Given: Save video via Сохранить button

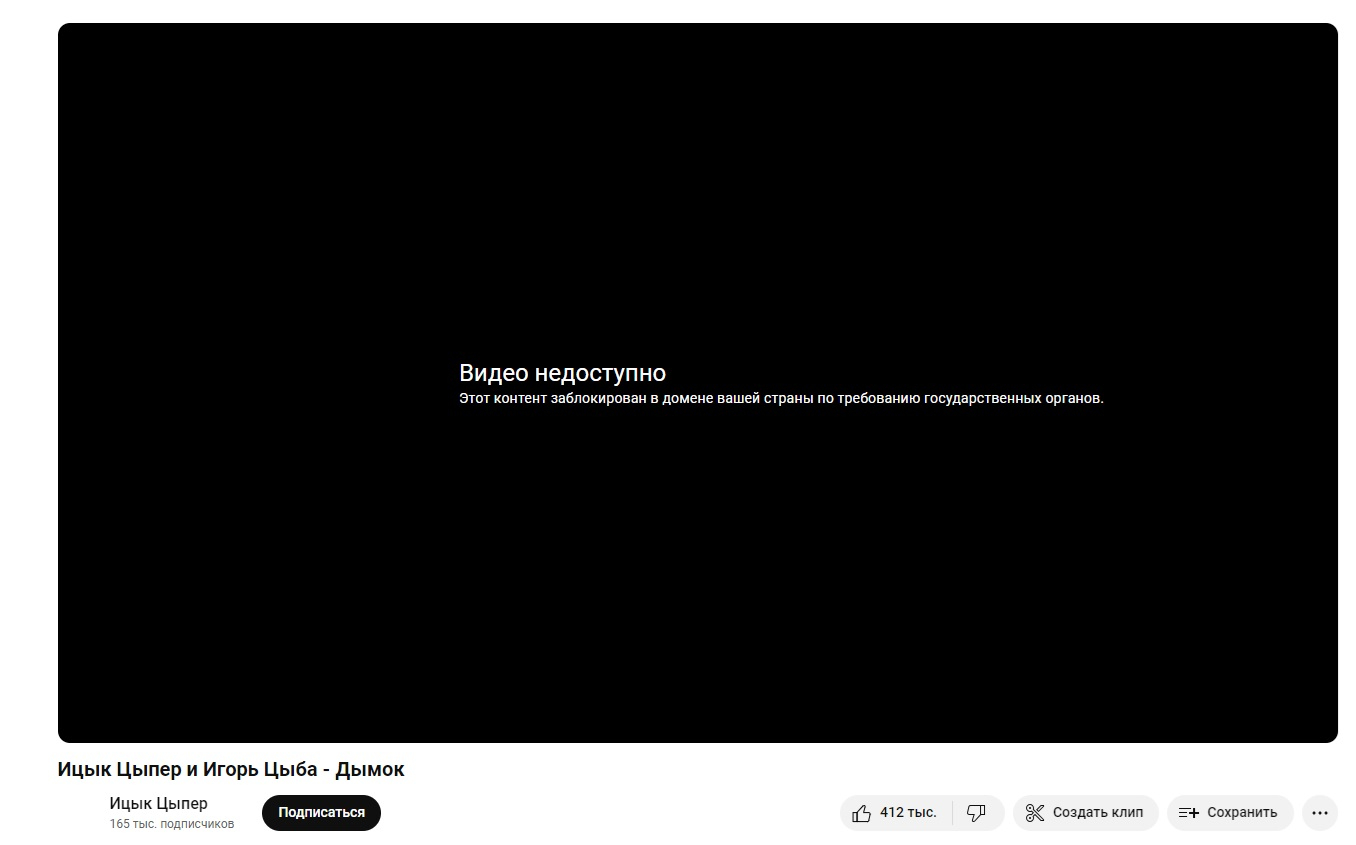Looking at the screenshot, I should (x=1229, y=813).
